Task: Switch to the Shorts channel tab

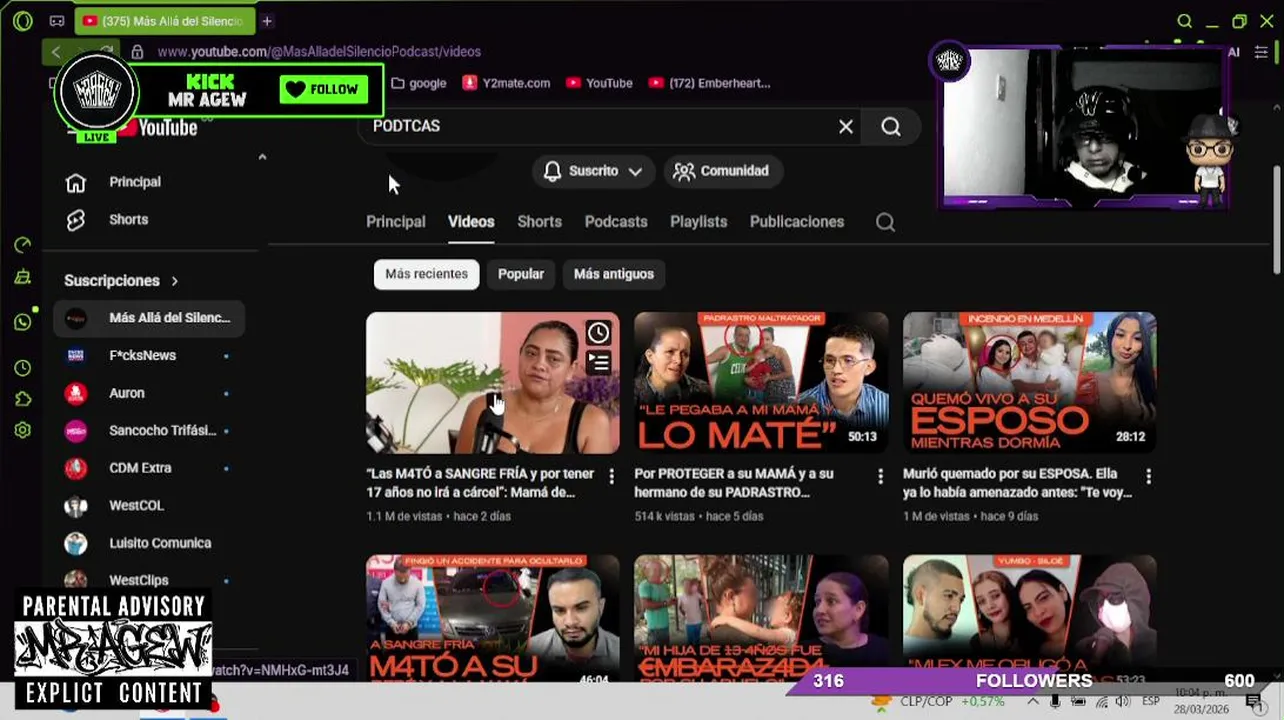Action: tap(539, 222)
